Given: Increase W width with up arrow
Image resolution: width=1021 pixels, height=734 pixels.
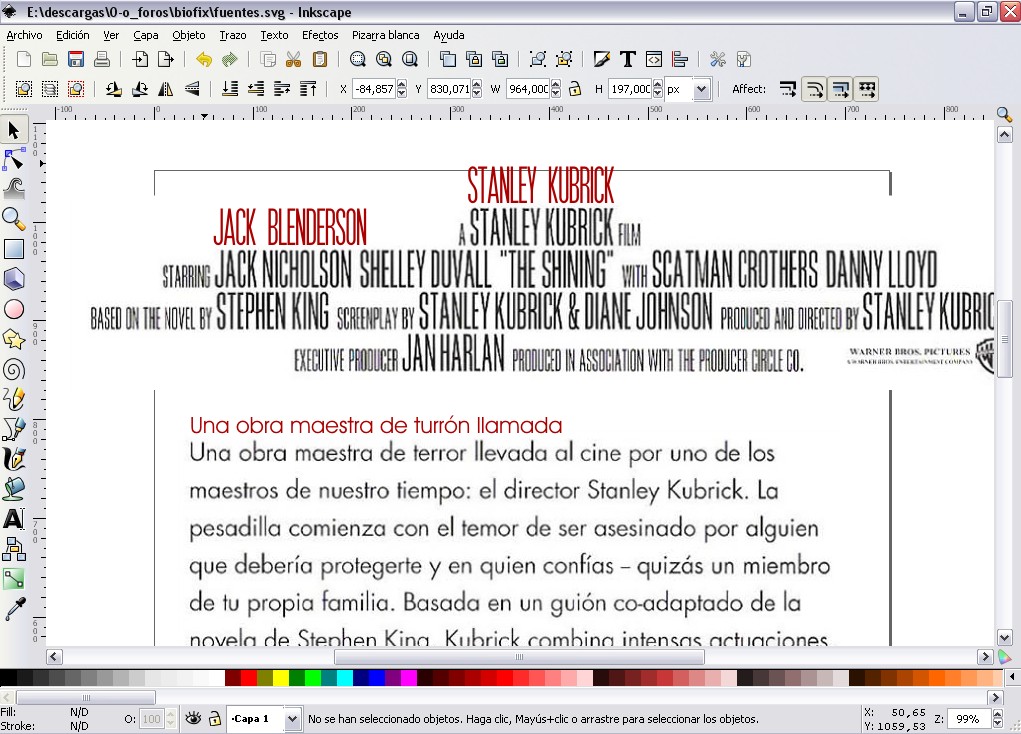Looking at the screenshot, I should 555,84.
